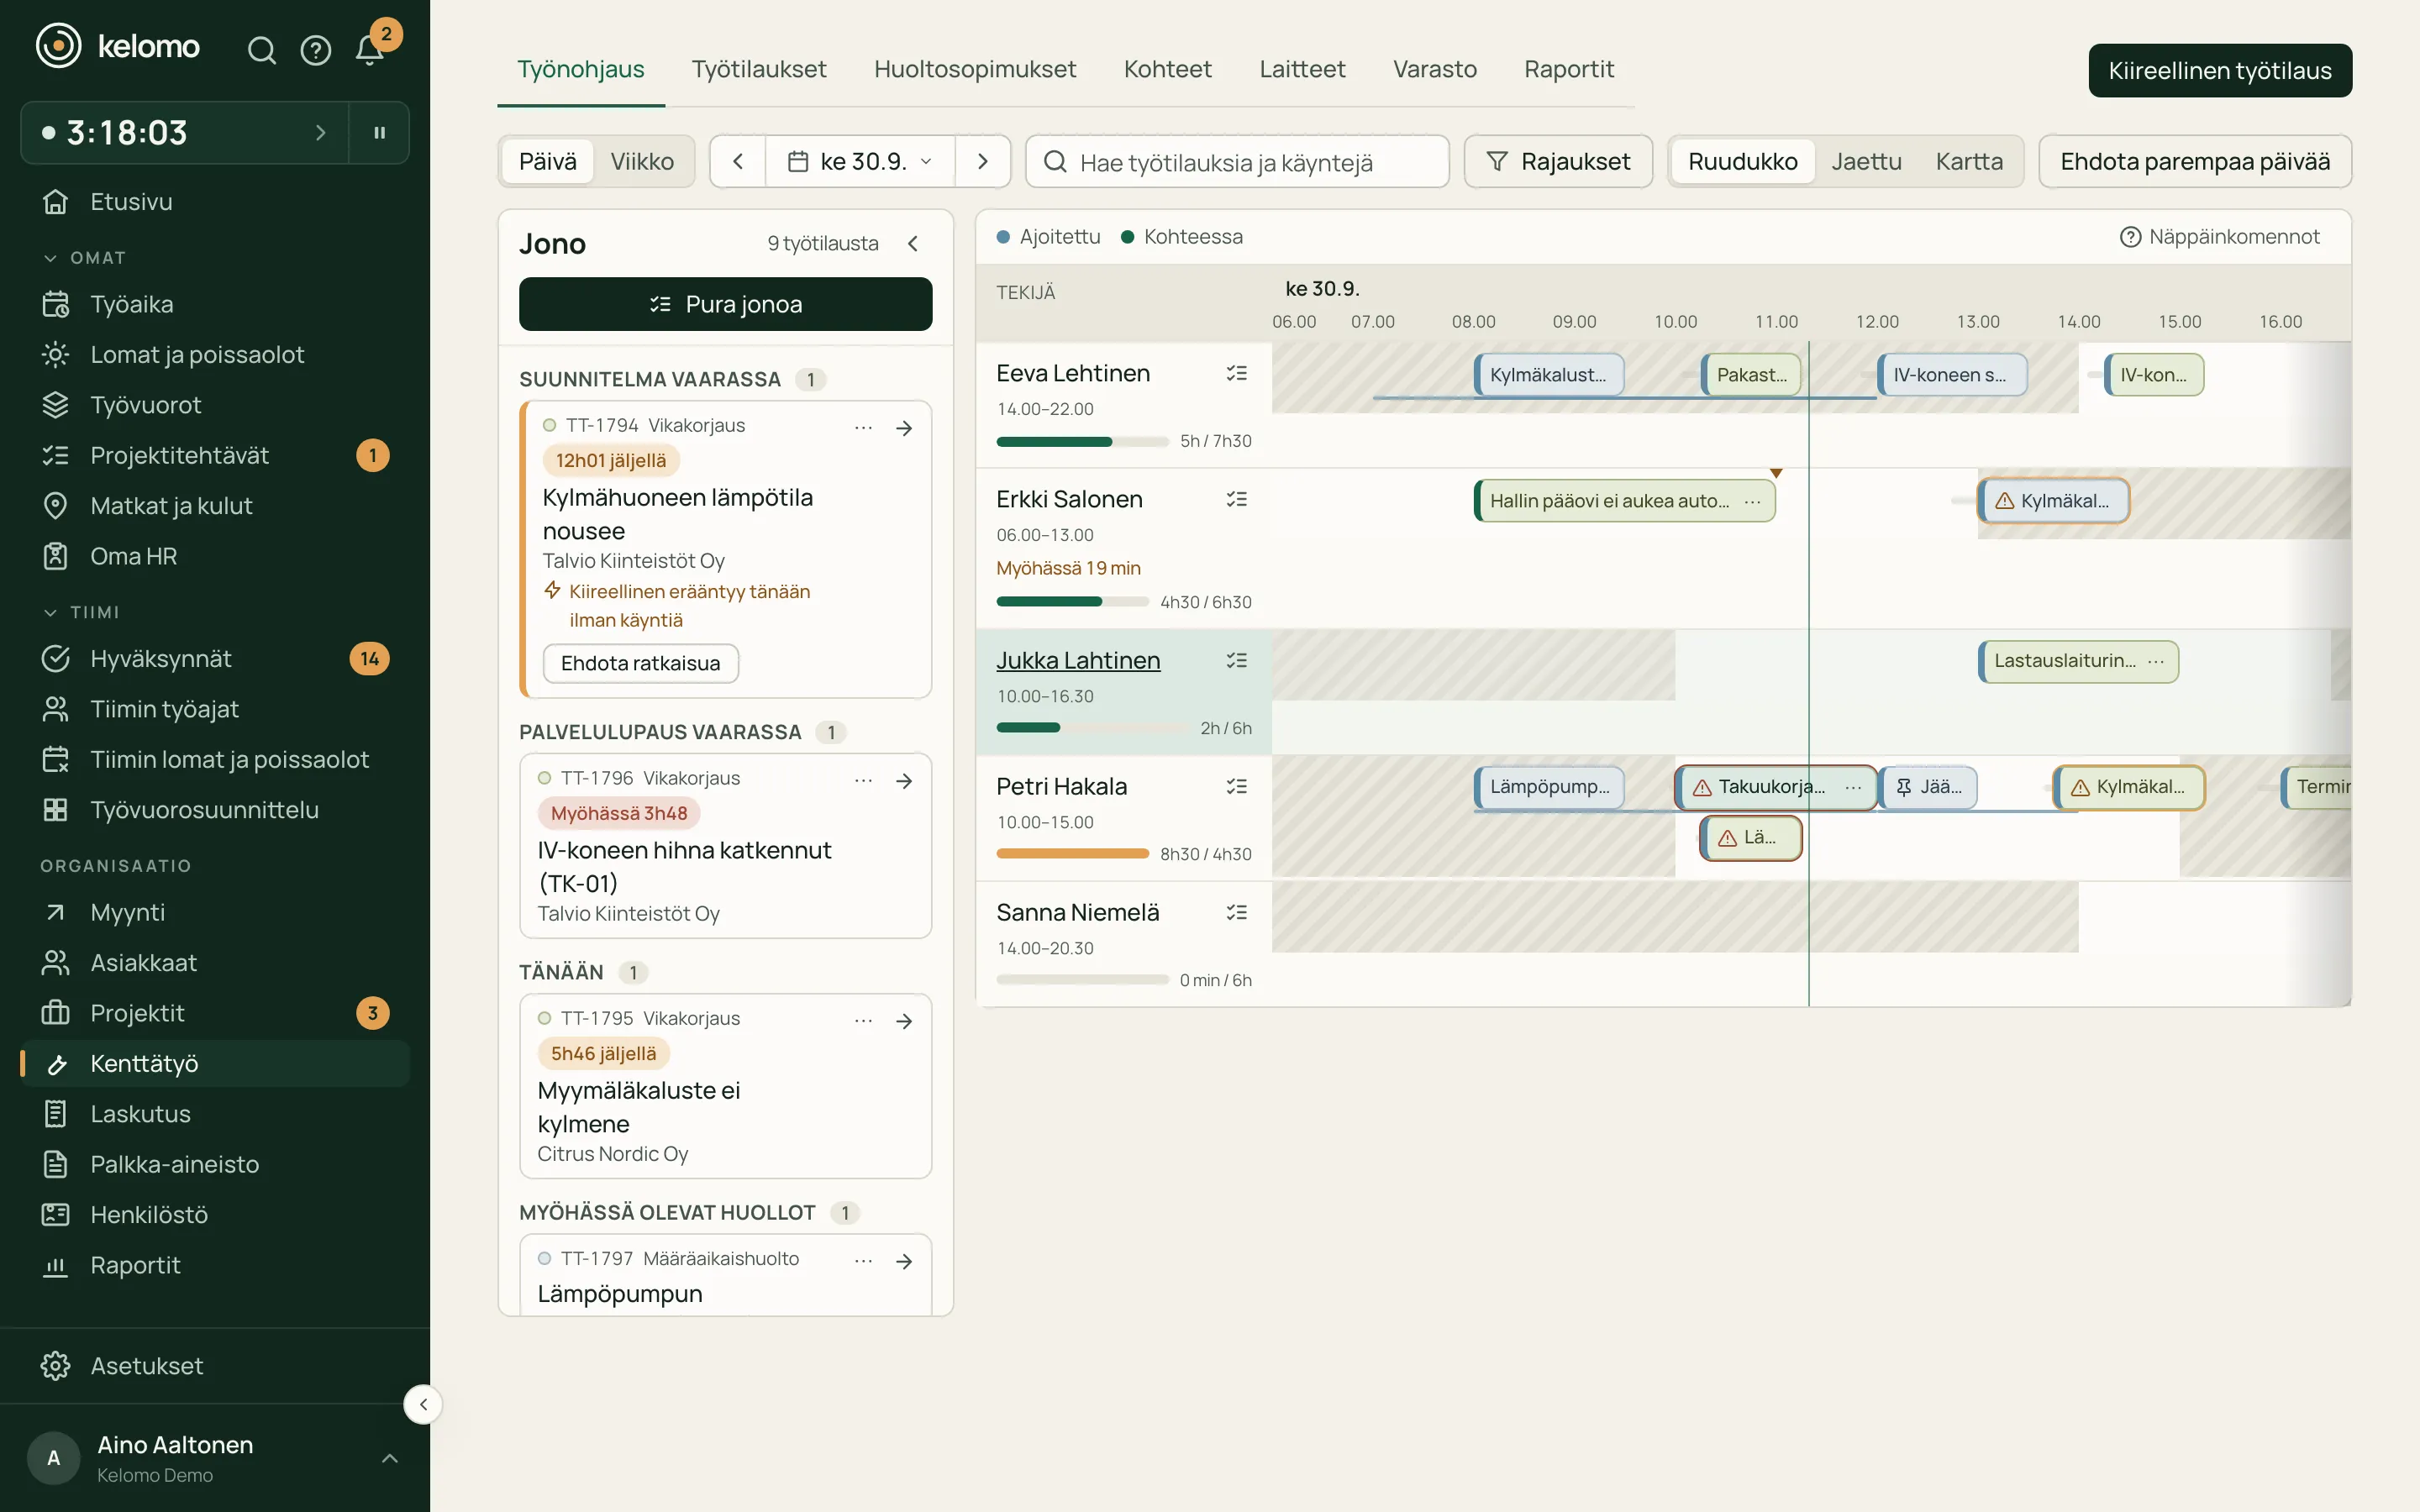Open Eeva Lehtinen's task list icon

pos(1237,373)
